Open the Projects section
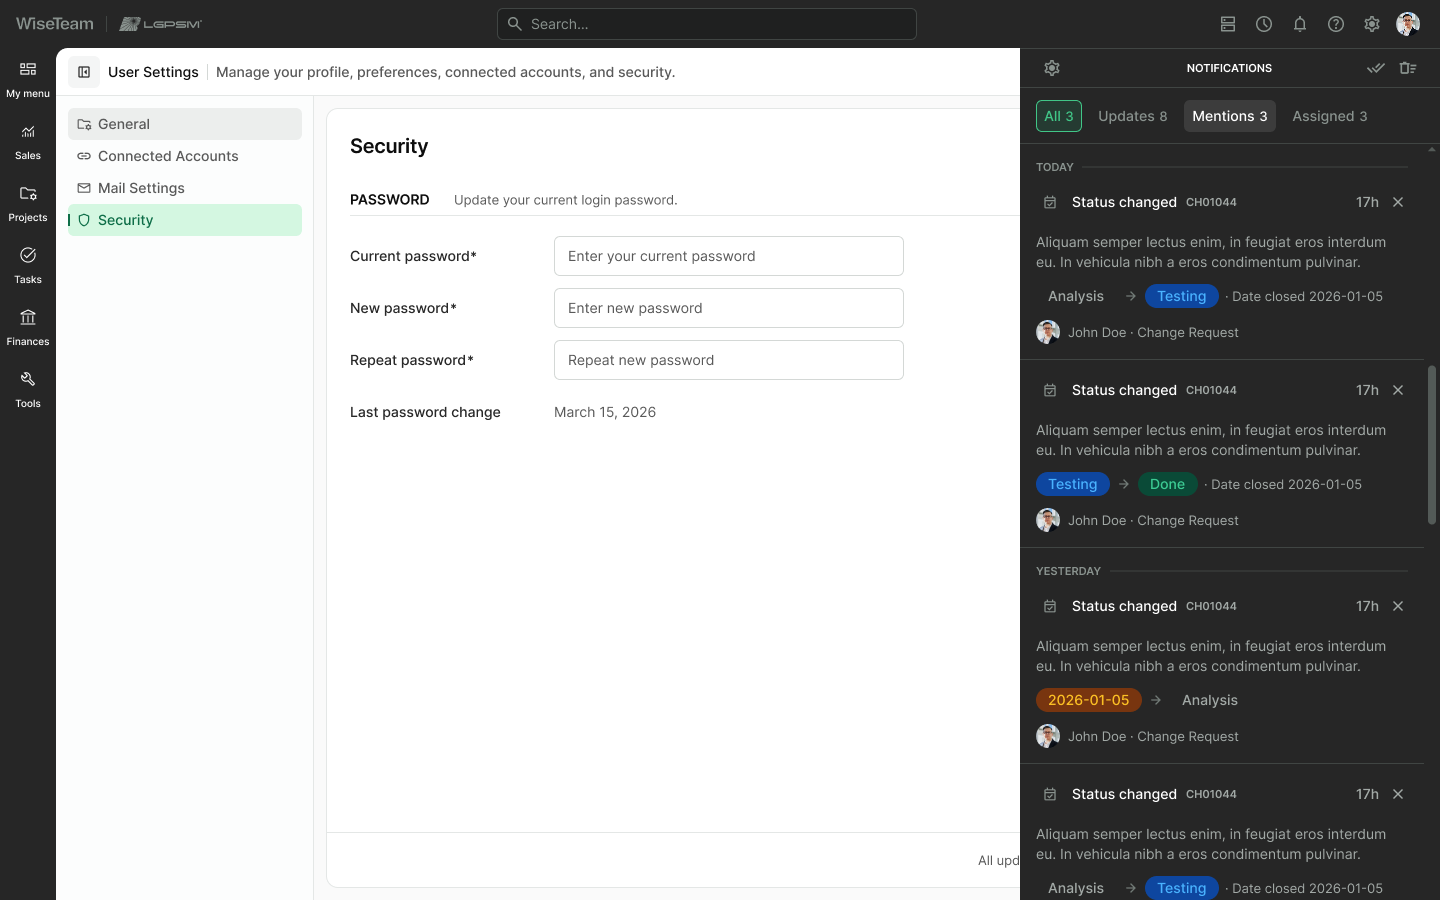 pyautogui.click(x=28, y=204)
